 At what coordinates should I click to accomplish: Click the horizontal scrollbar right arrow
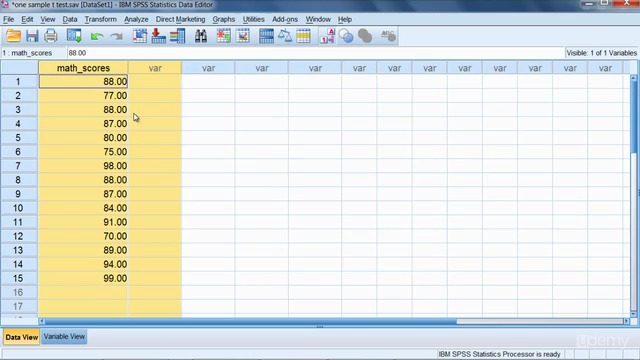pyautogui.click(x=627, y=321)
